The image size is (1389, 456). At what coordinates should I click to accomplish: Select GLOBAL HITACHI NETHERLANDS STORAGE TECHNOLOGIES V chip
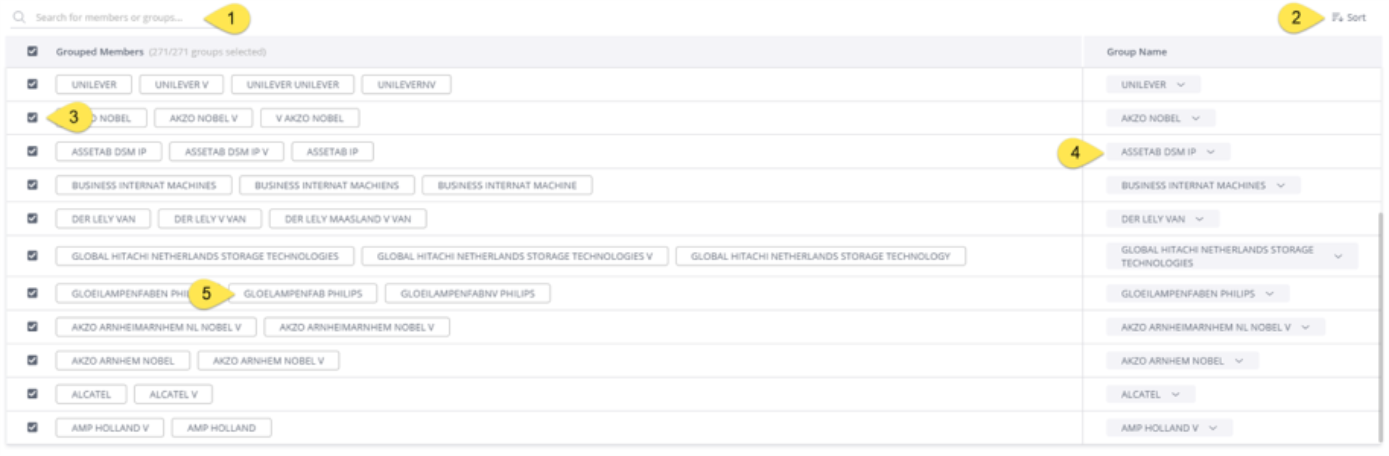515,256
